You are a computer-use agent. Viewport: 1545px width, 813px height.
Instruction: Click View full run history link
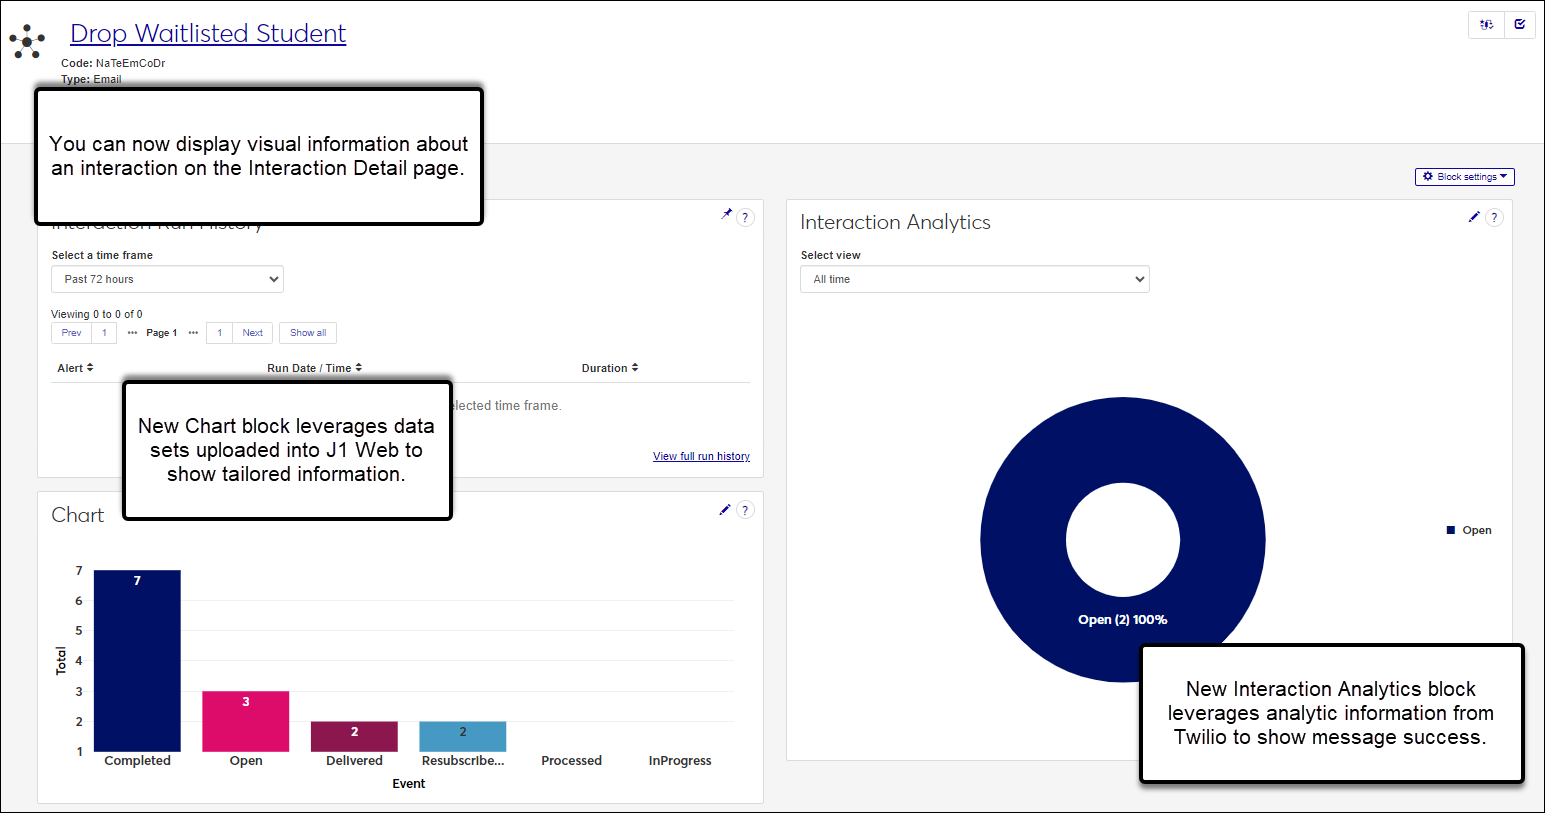point(701,456)
